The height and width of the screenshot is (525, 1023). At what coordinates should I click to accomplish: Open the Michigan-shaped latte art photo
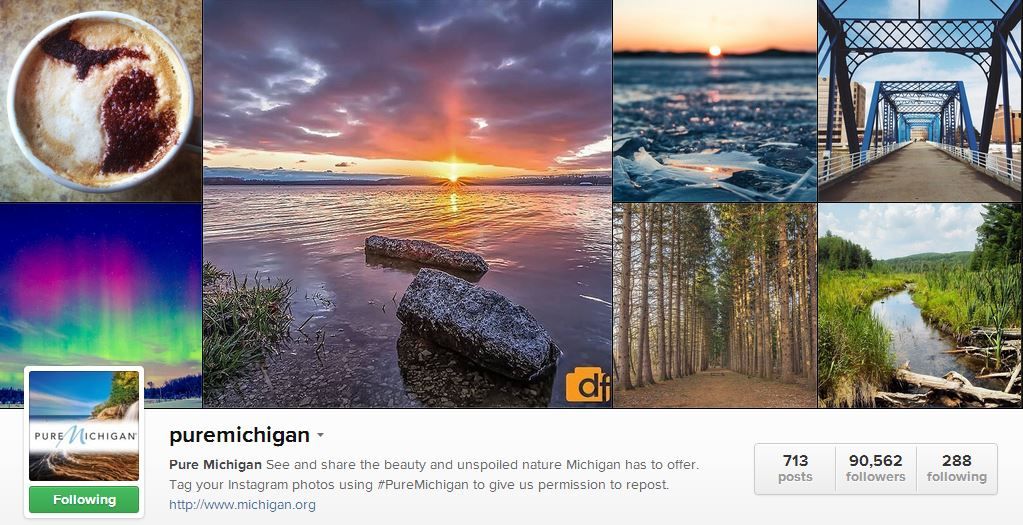(100, 100)
